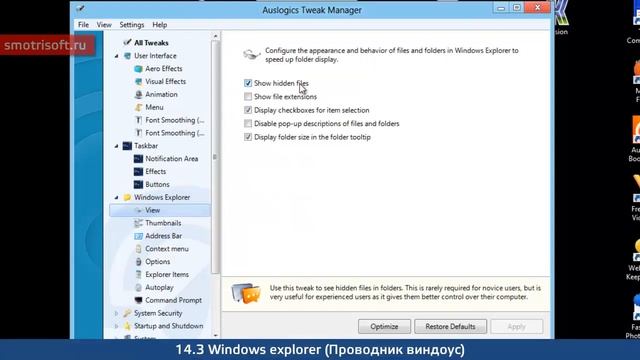Toggle Display checkboxes for item selection

(248, 110)
